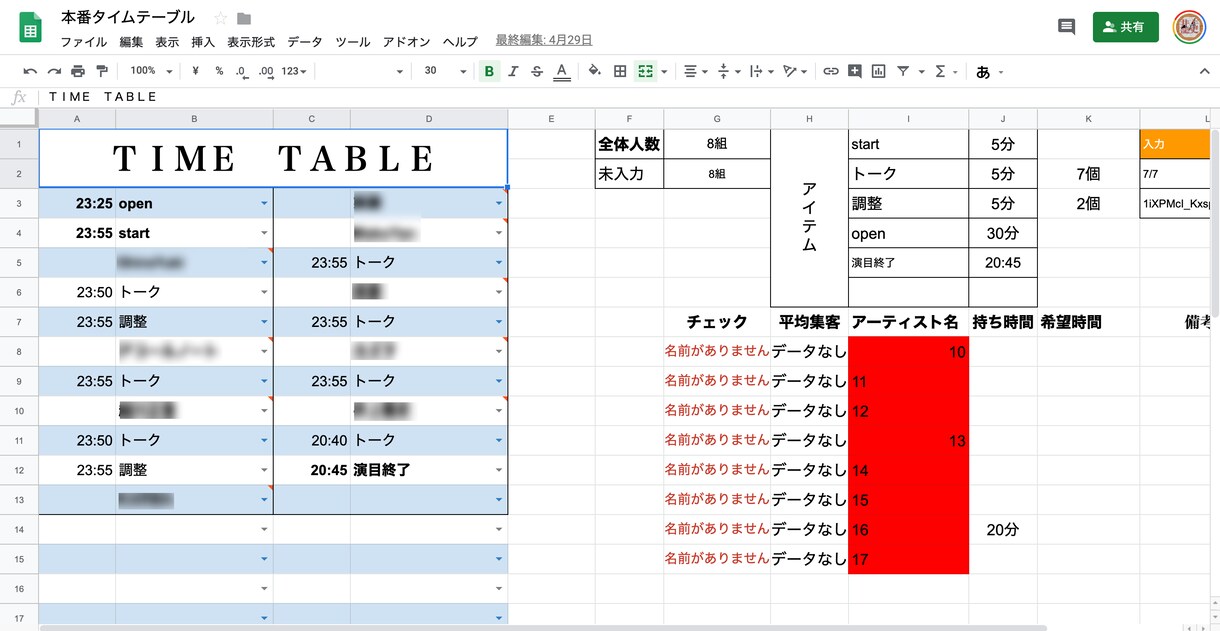1220x631 pixels.
Task: Select row 14 header
Action: (x=19, y=529)
